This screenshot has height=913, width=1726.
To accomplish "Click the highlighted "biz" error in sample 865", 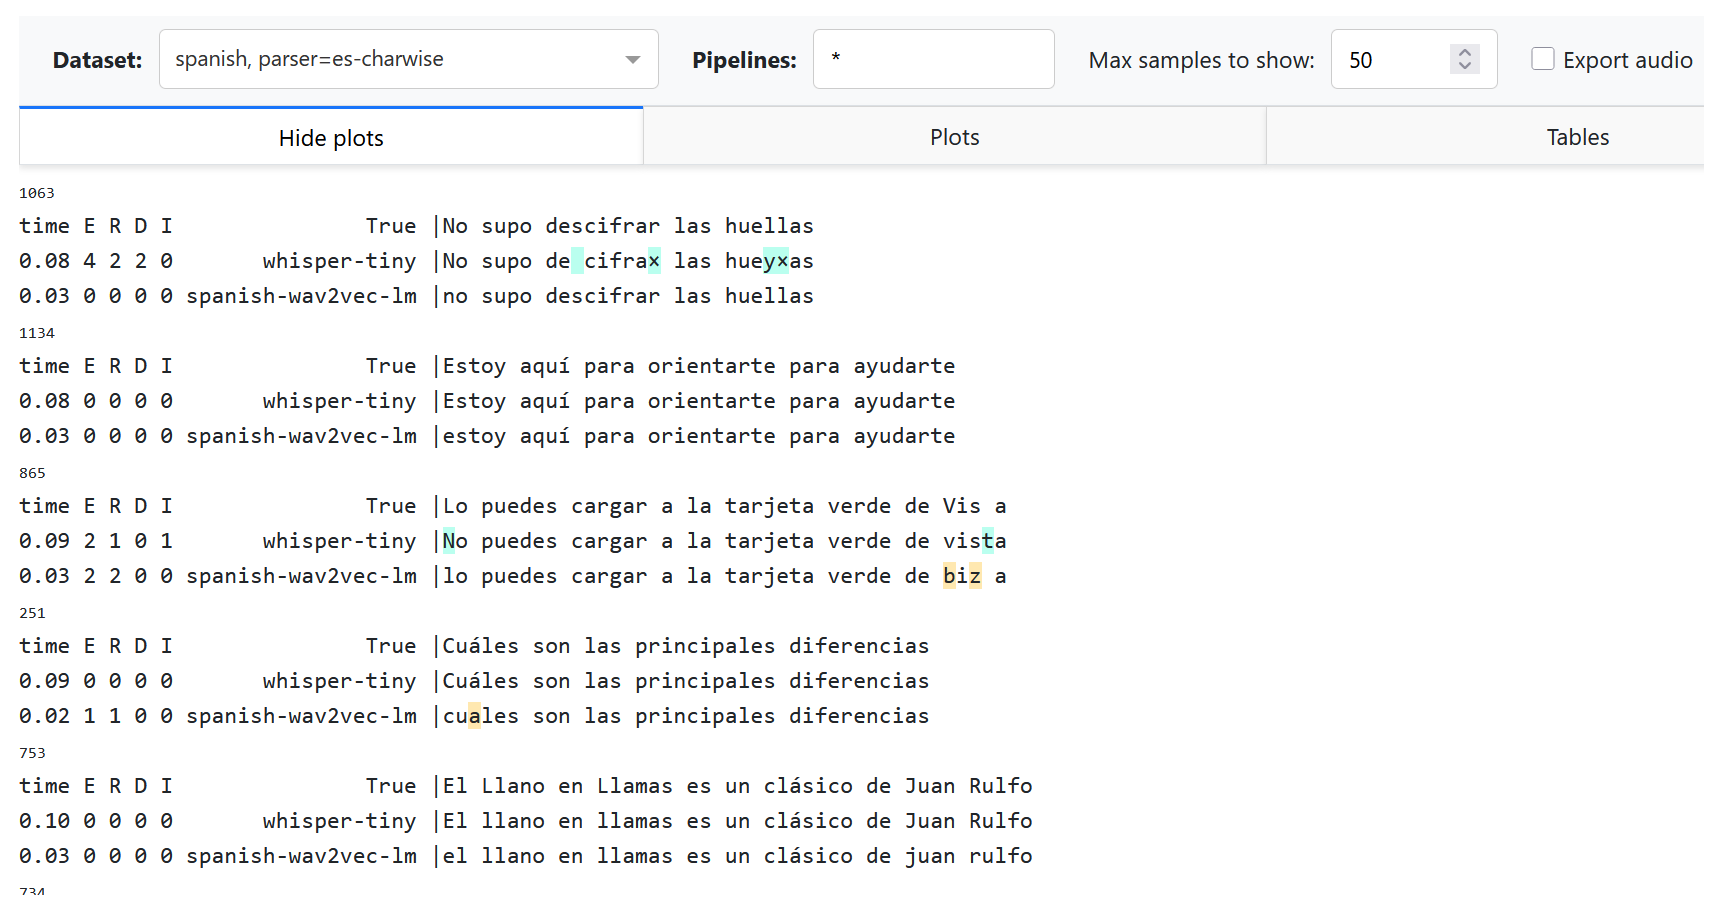I will click(x=962, y=575).
